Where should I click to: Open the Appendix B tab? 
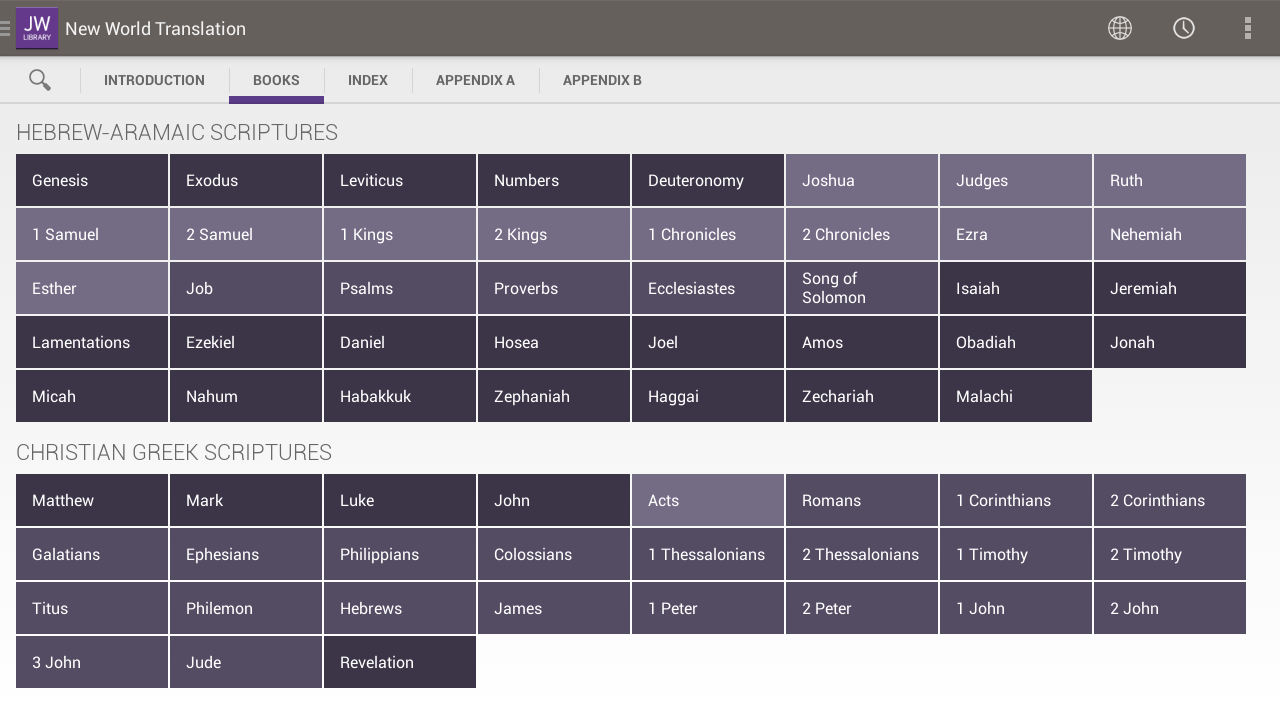(602, 80)
